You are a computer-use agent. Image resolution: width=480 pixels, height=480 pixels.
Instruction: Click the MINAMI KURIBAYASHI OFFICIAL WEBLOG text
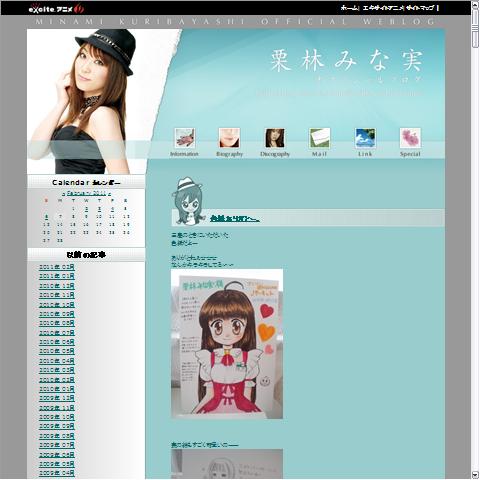pos(235,22)
